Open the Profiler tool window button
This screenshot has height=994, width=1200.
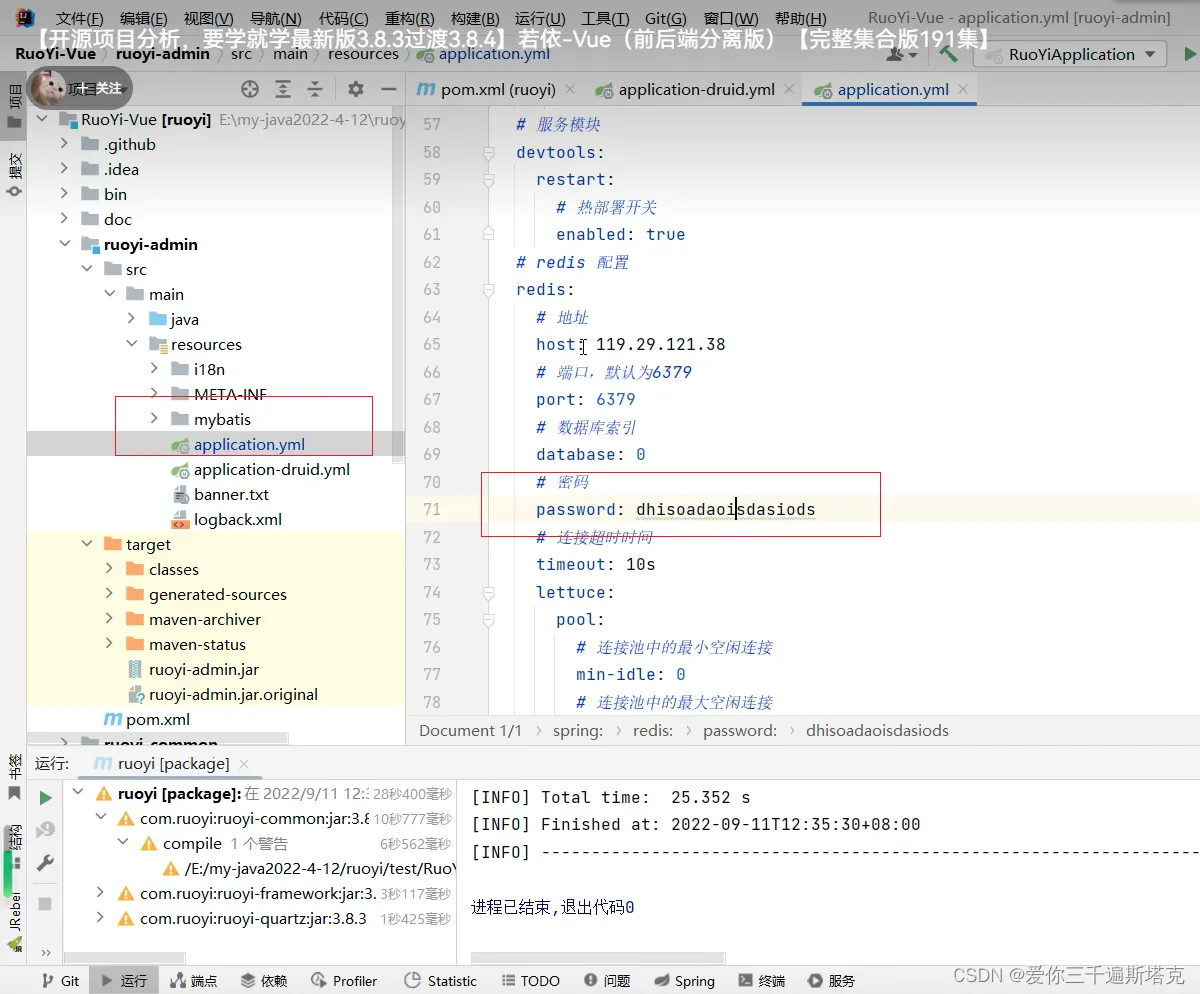tap(344, 981)
